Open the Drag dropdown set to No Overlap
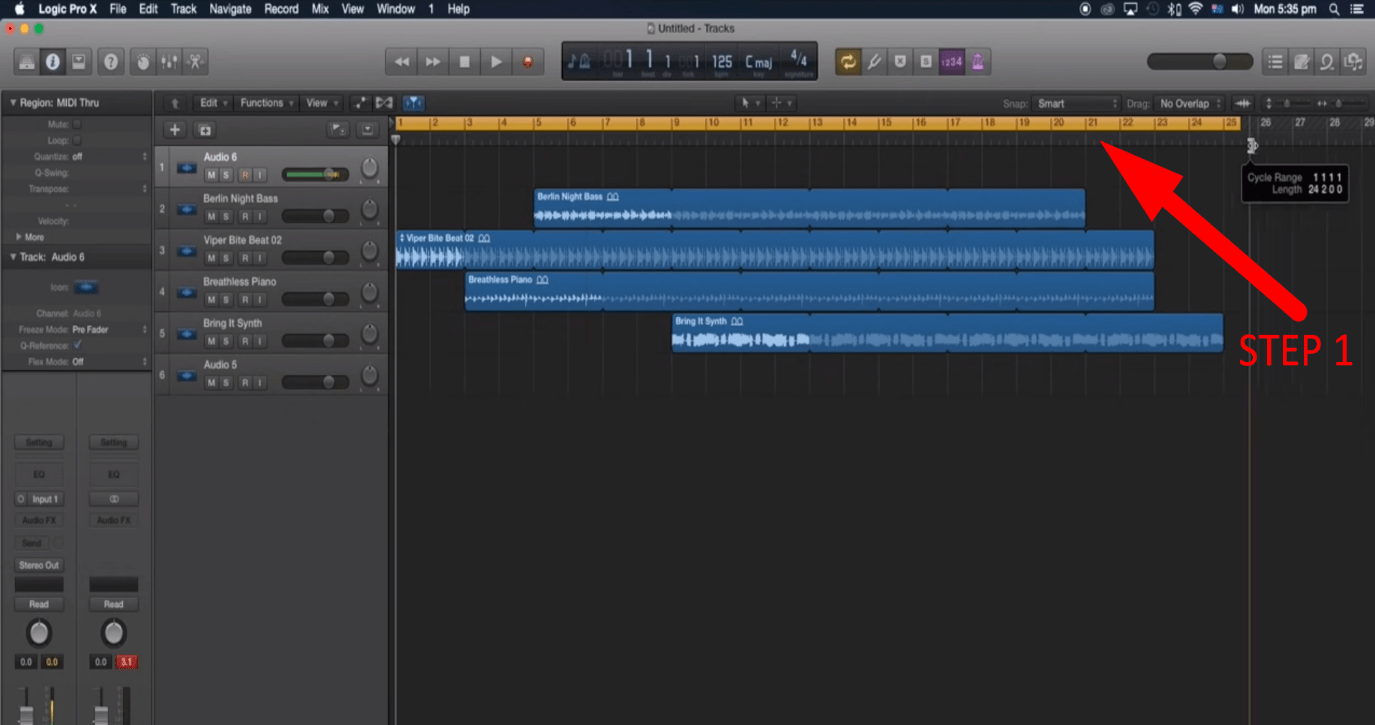This screenshot has width=1375, height=725. pyautogui.click(x=1190, y=103)
